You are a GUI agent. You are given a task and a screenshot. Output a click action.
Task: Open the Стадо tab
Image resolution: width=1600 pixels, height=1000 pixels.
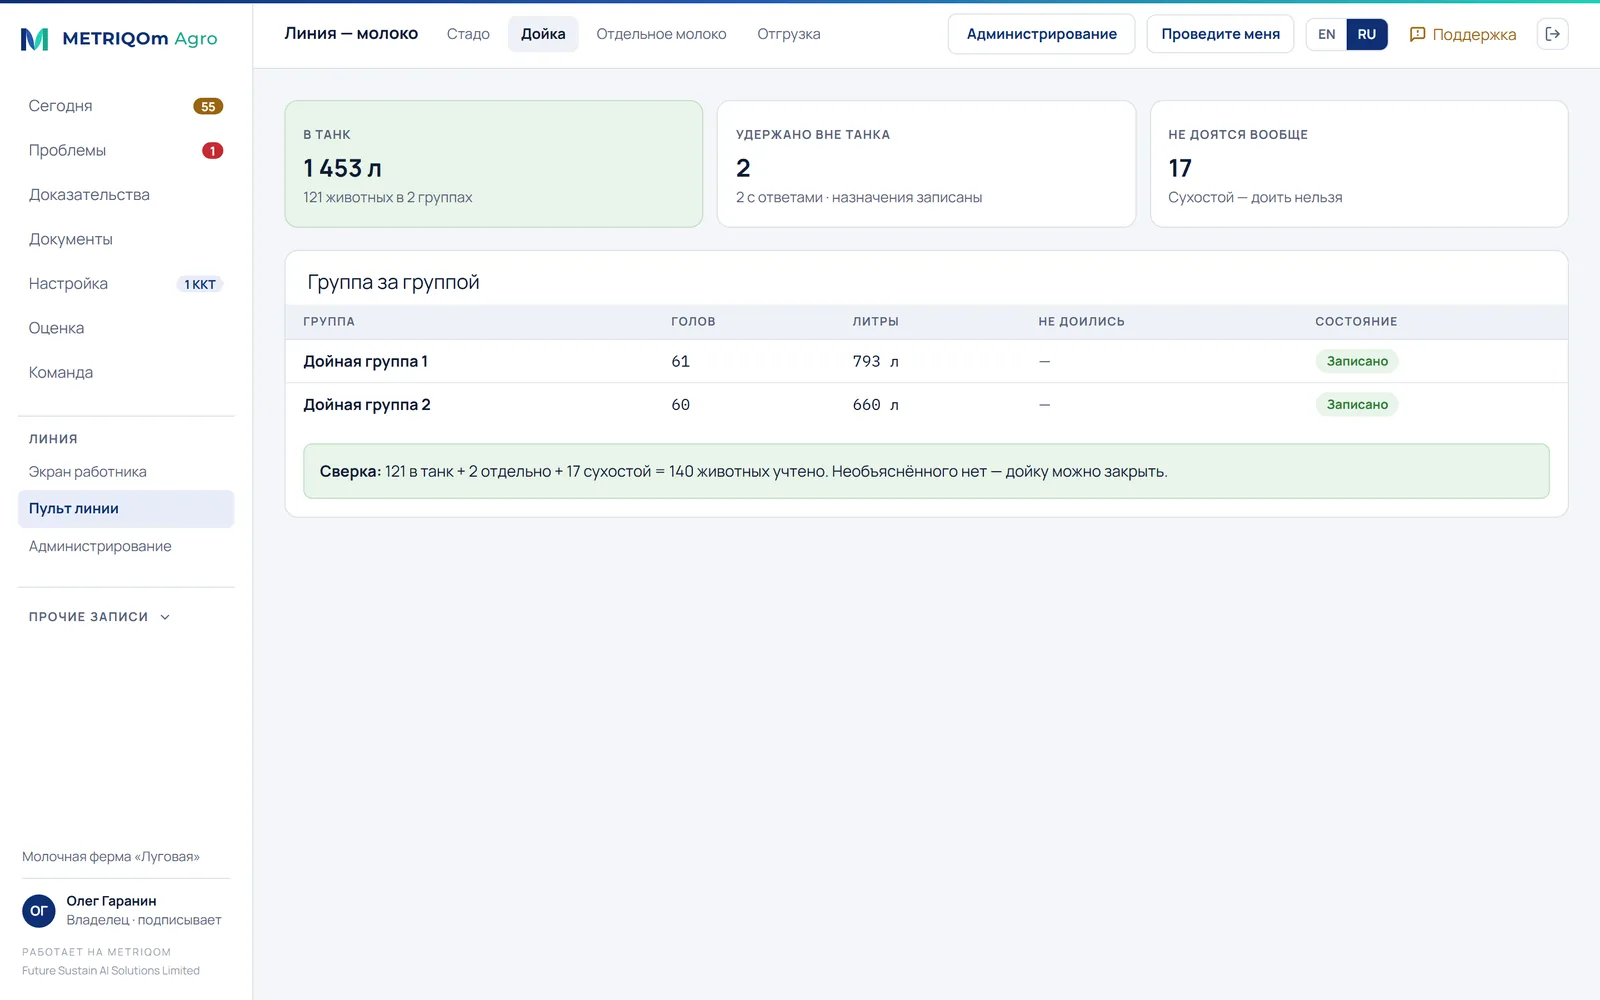tap(468, 34)
